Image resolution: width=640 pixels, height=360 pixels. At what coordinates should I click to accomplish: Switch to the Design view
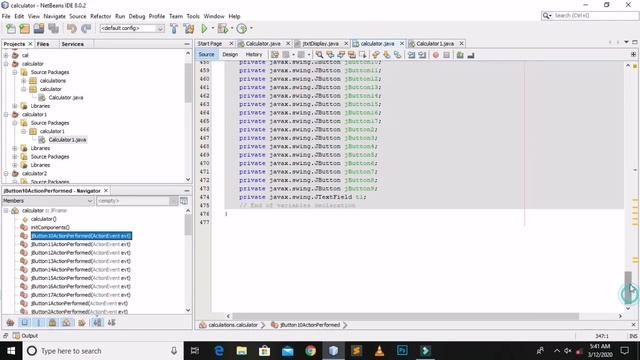click(230, 54)
